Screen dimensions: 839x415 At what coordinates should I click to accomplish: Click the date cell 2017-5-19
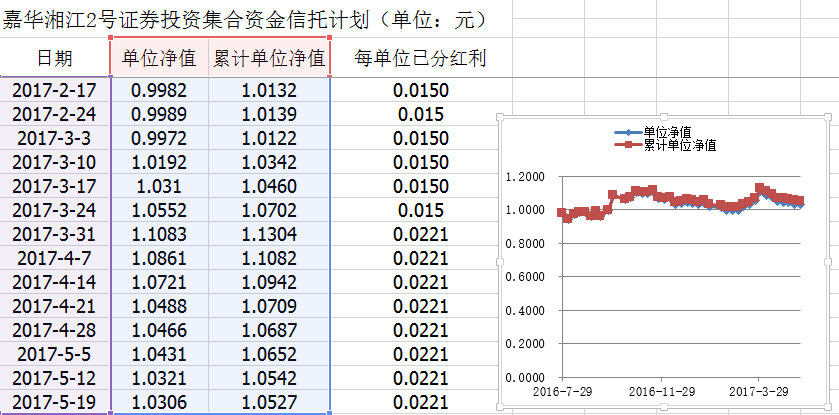(x=54, y=402)
